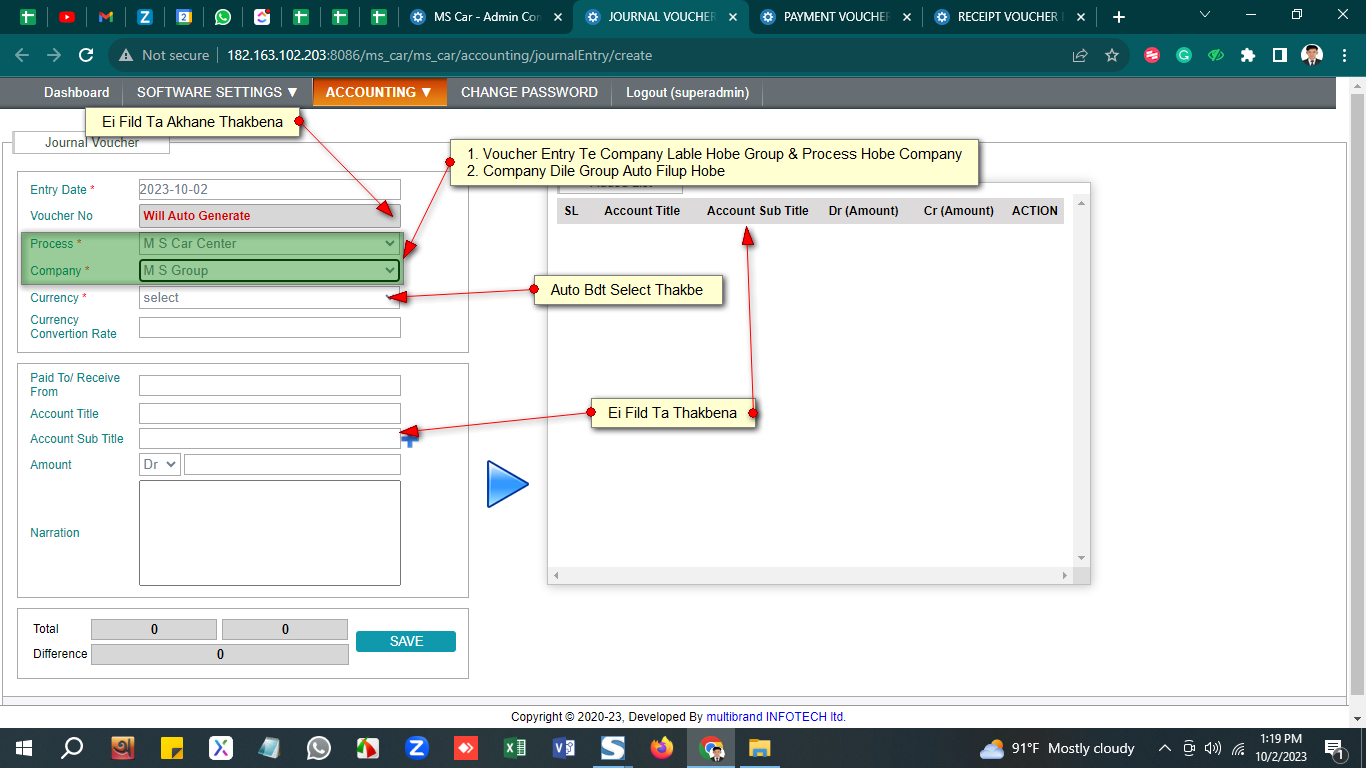1366x768 pixels.
Task: Click the blue arrow to add the entry
Action: point(508,484)
